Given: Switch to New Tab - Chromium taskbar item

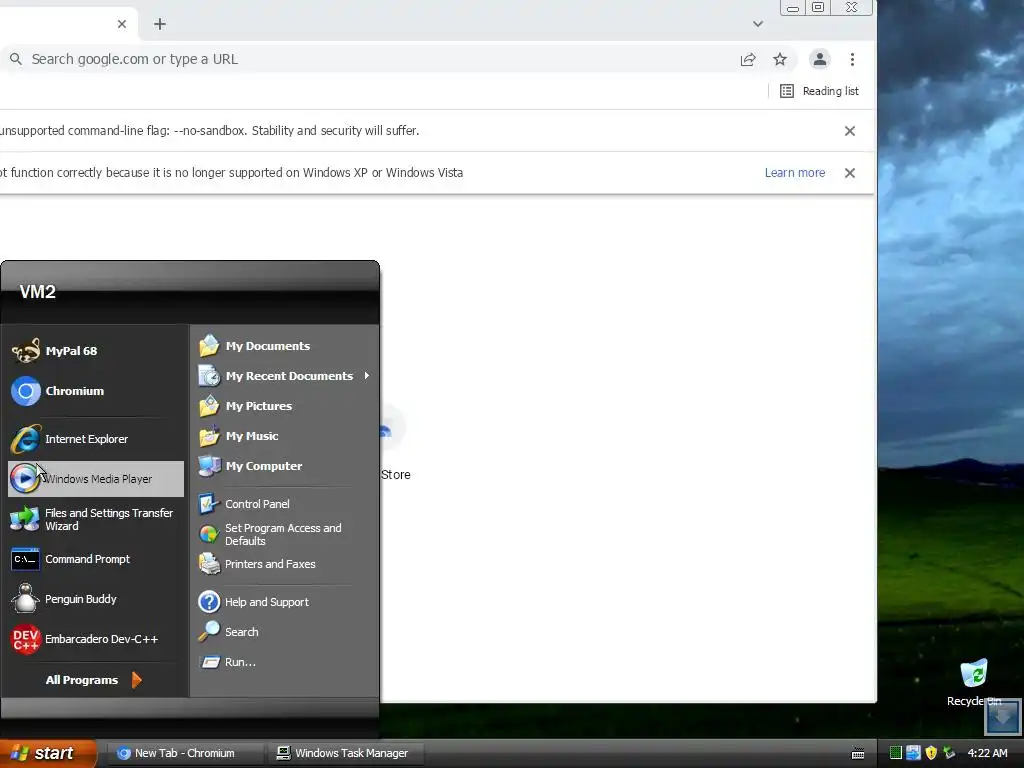Looking at the screenshot, I should pyautogui.click(x=183, y=753).
